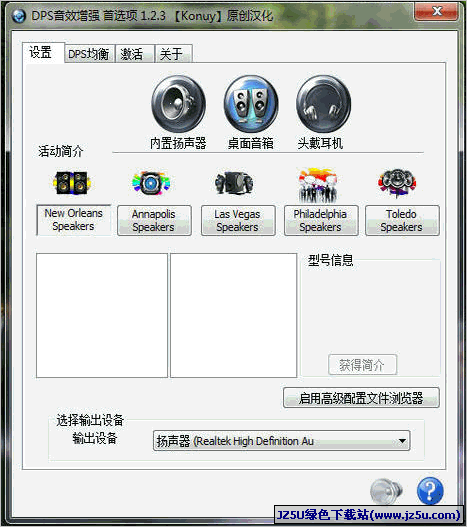The width and height of the screenshot is (467, 527).
Task: Click the left empty list box
Action: (x=102, y=316)
